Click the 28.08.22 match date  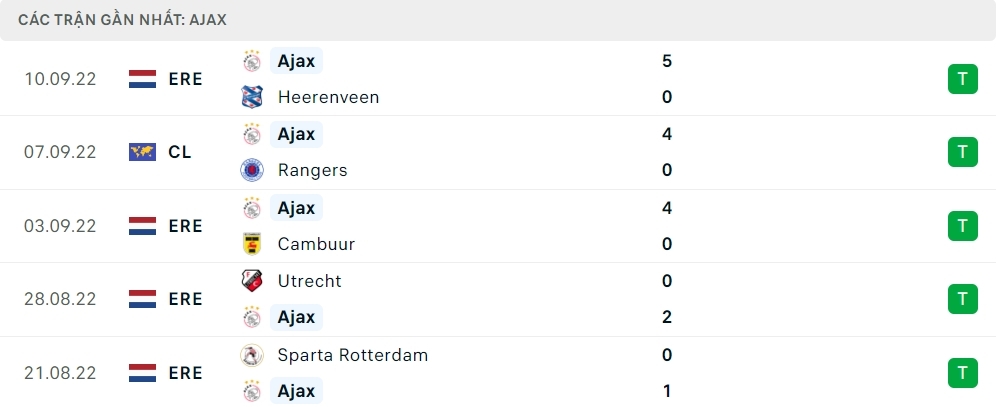click(60, 299)
